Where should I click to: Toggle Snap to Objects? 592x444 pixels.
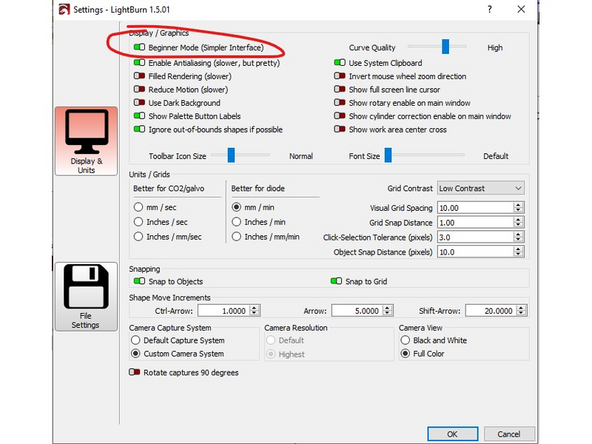point(139,281)
